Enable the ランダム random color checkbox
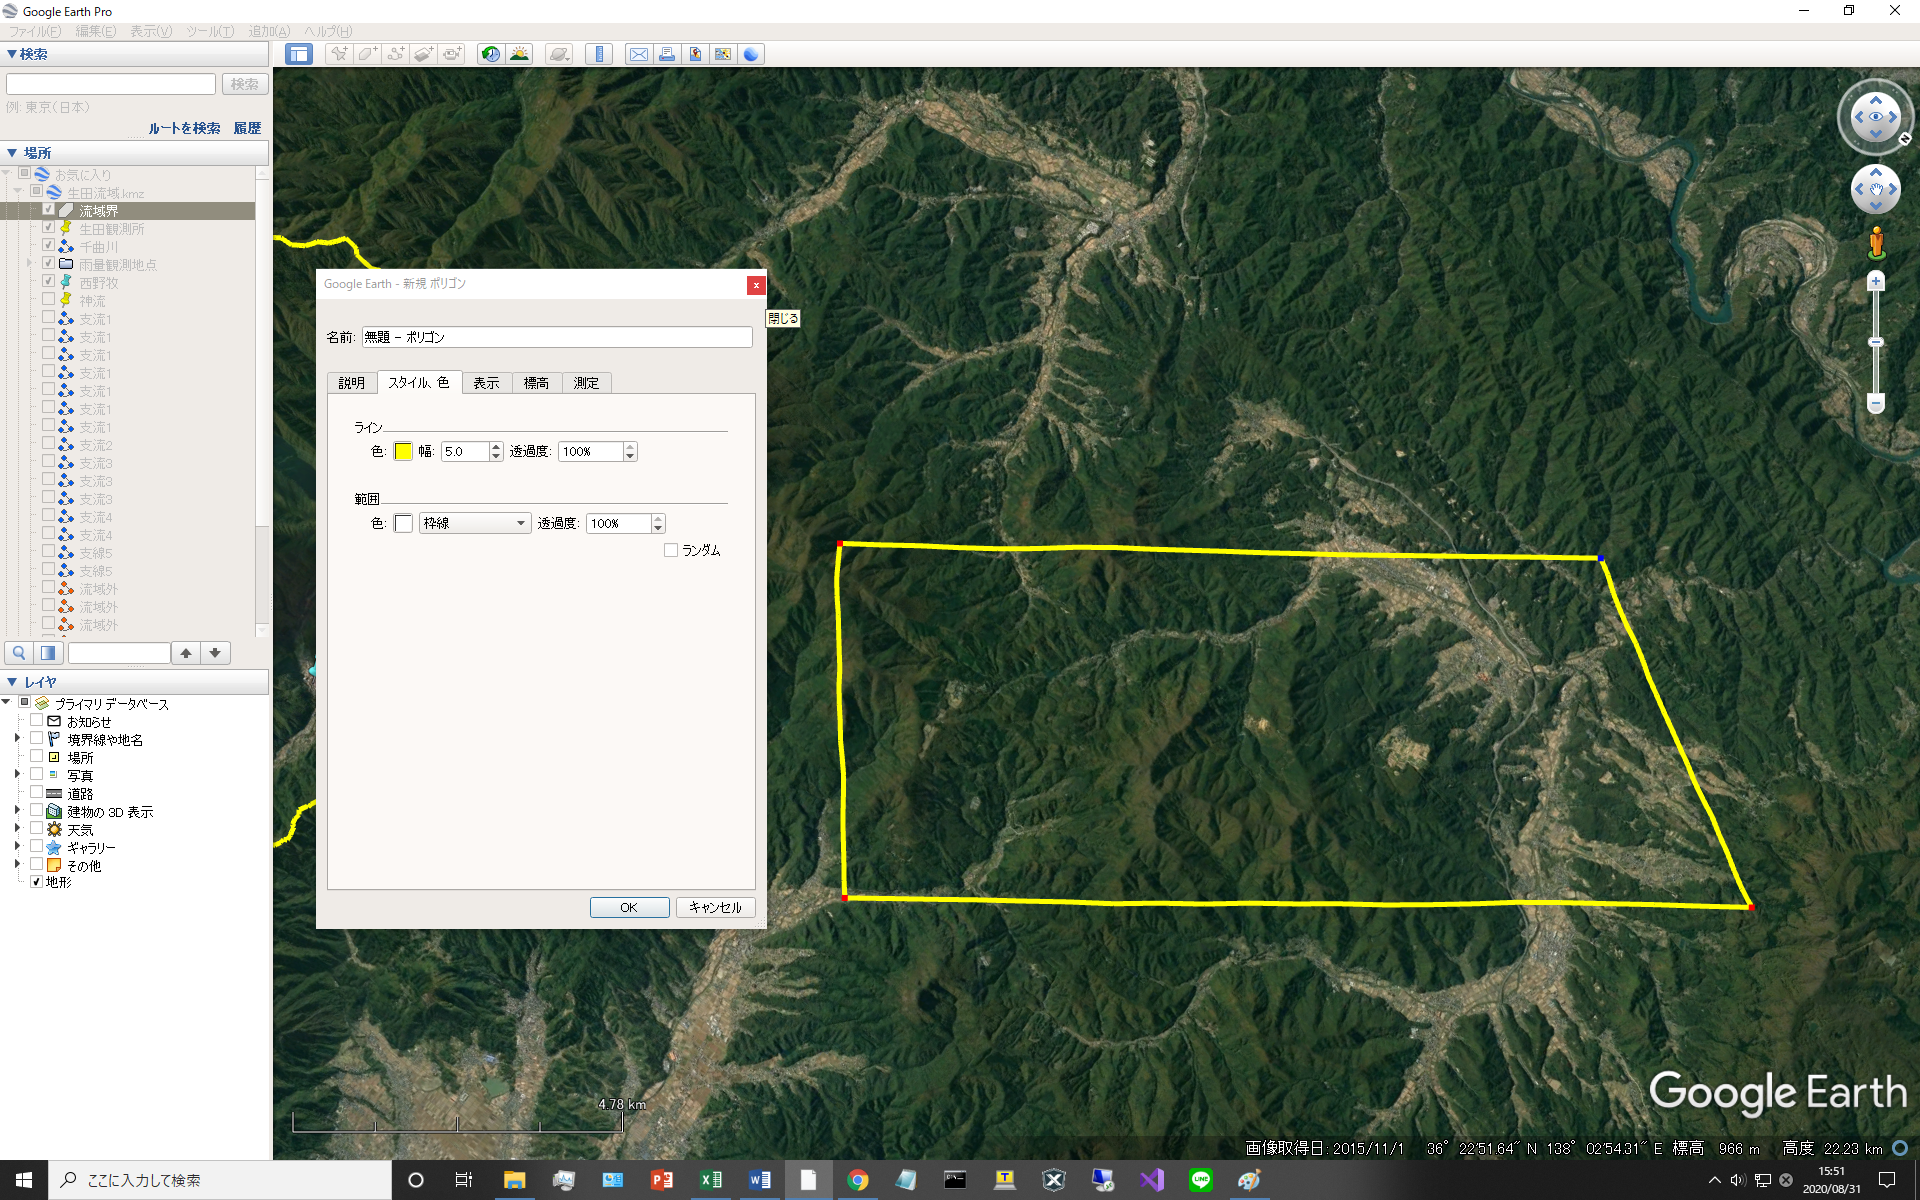Viewport: 1920px width, 1200px height. click(x=671, y=550)
